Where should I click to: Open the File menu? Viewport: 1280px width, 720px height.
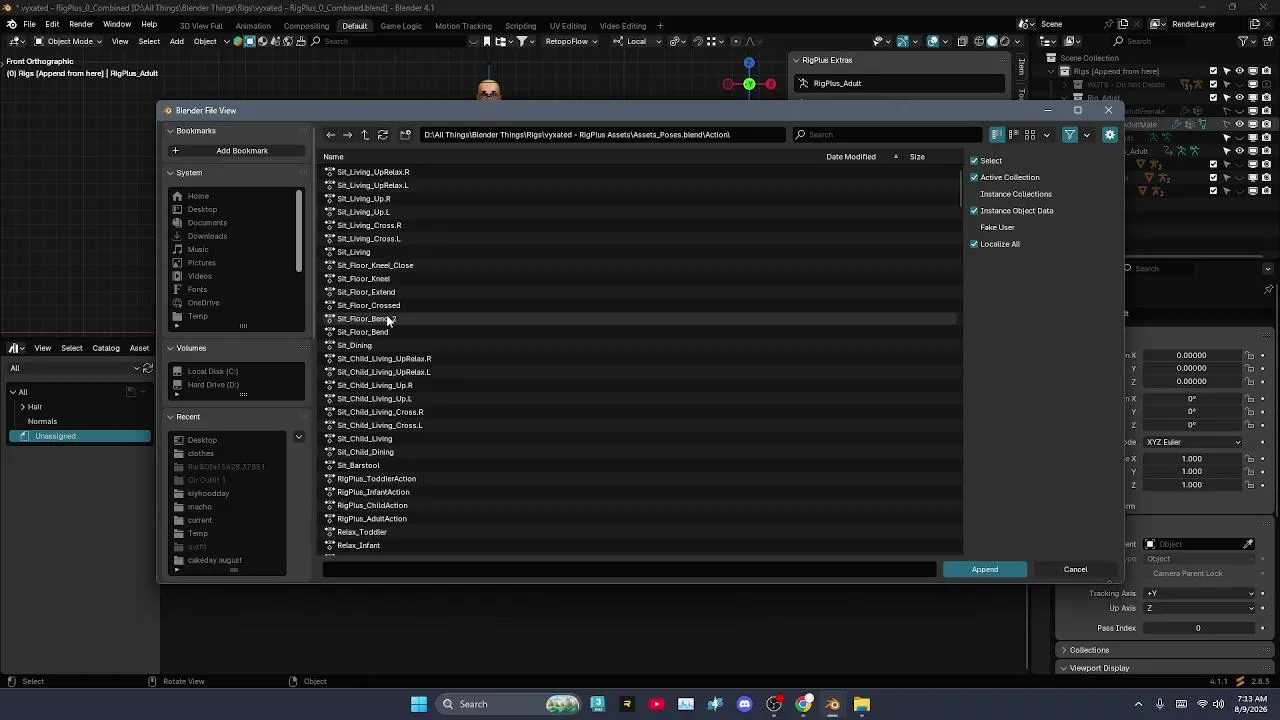click(x=30, y=25)
